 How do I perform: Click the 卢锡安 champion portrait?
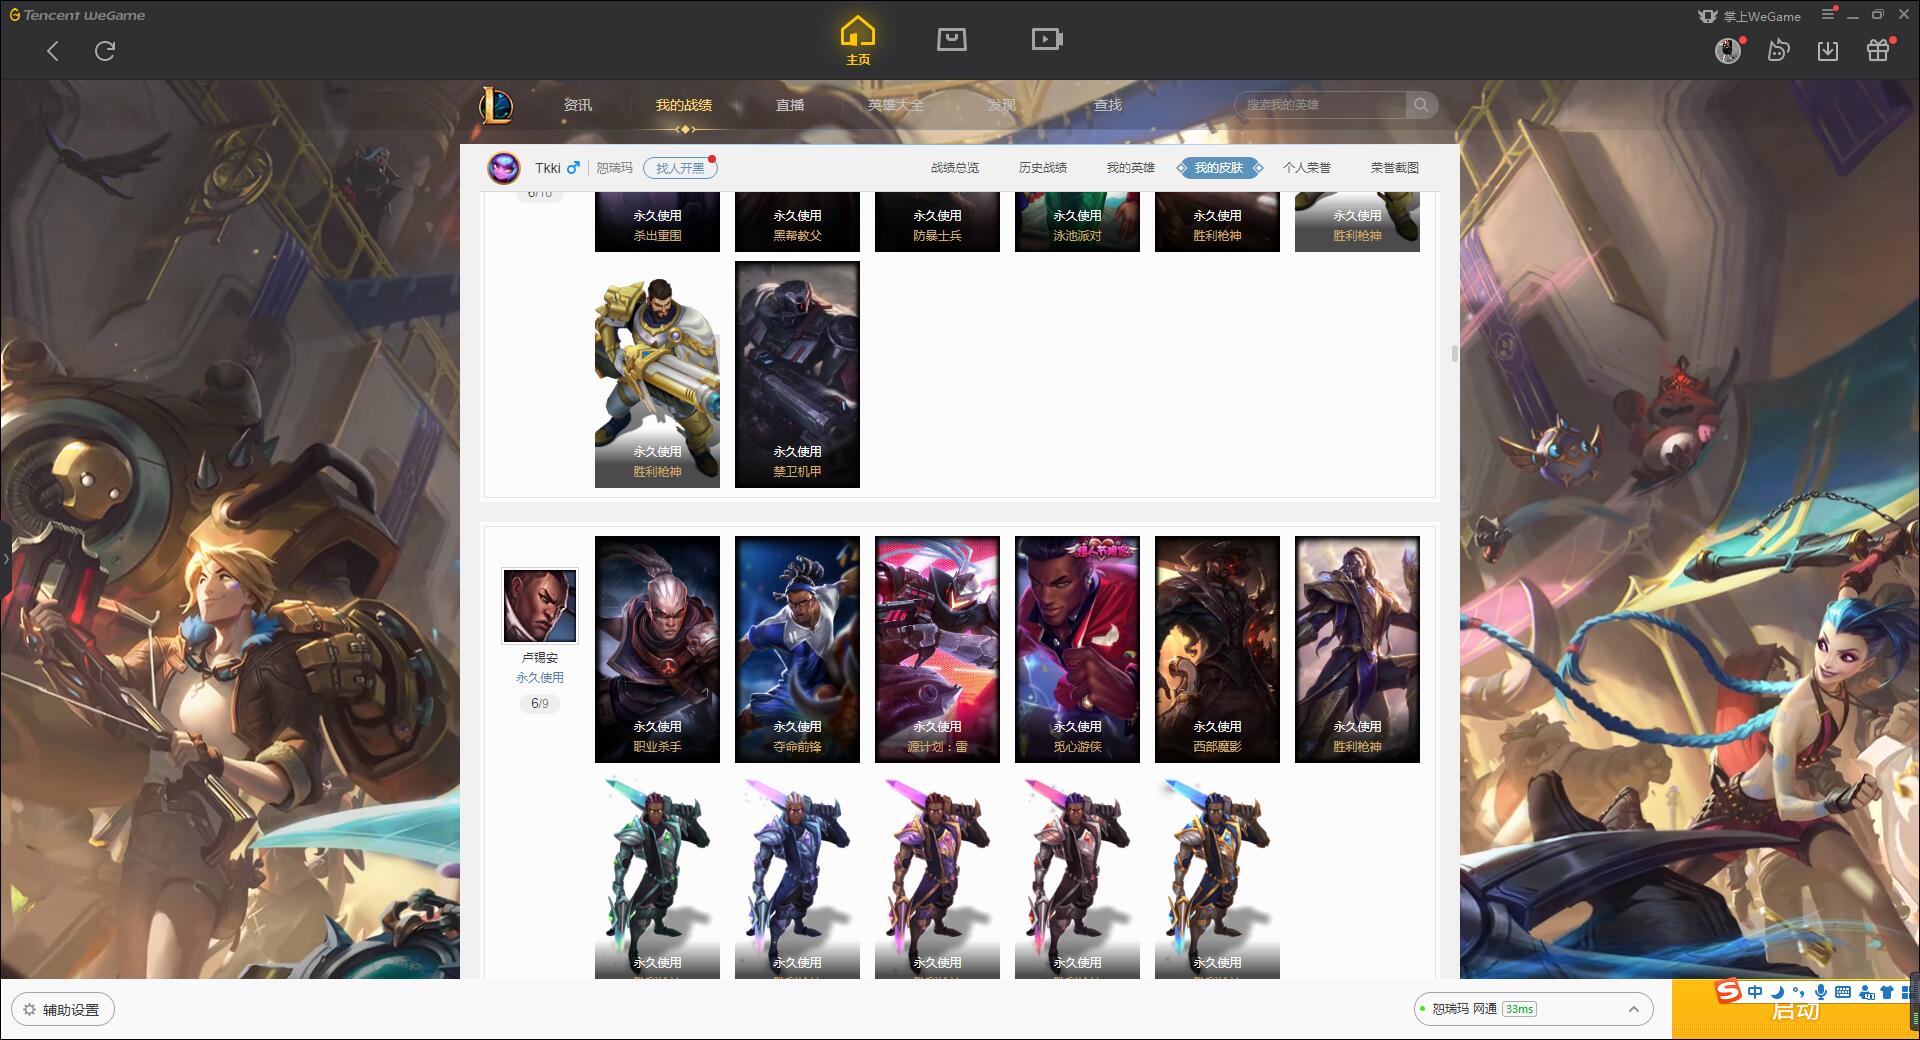point(539,606)
